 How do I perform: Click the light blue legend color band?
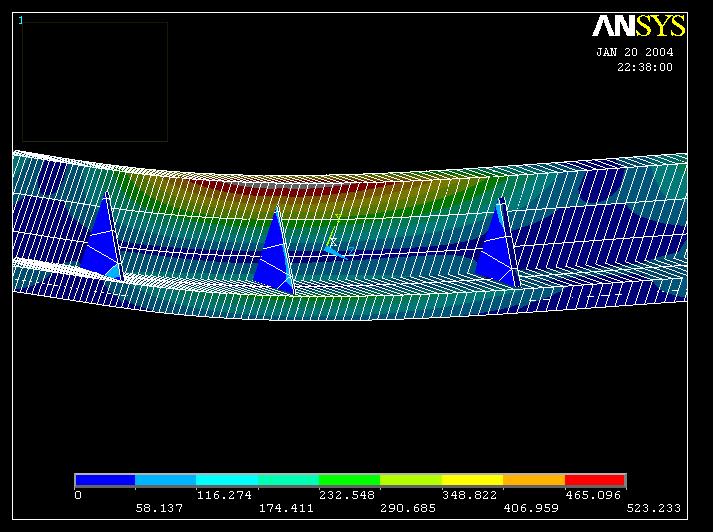pos(166,480)
